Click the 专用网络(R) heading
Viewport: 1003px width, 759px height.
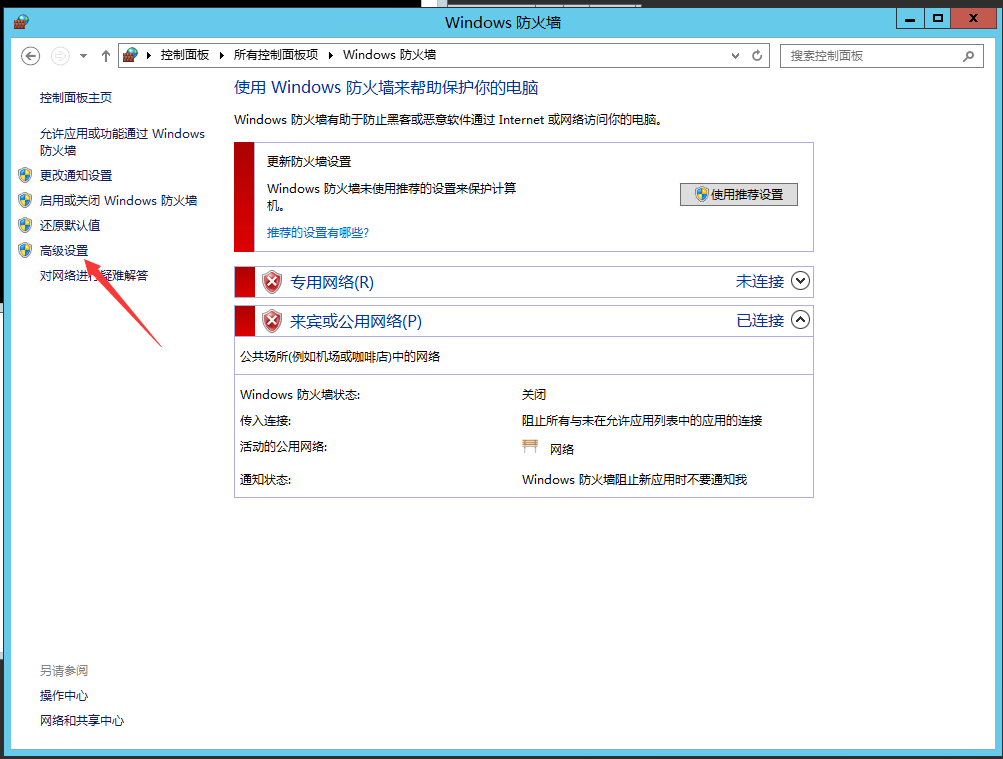pyautogui.click(x=332, y=282)
